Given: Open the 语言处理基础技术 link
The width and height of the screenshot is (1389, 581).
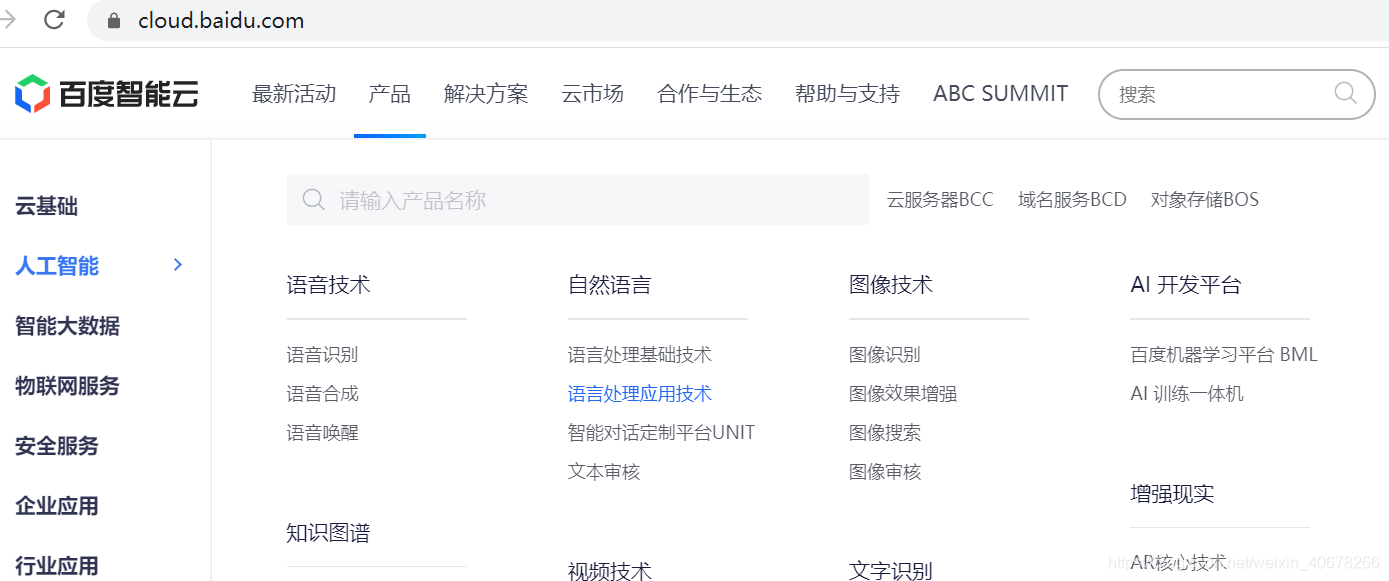Looking at the screenshot, I should (x=640, y=355).
